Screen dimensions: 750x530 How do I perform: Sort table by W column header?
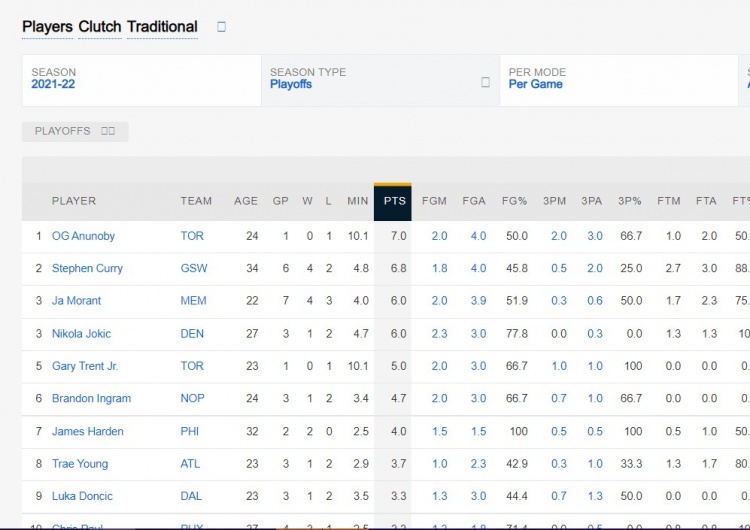pyautogui.click(x=307, y=201)
